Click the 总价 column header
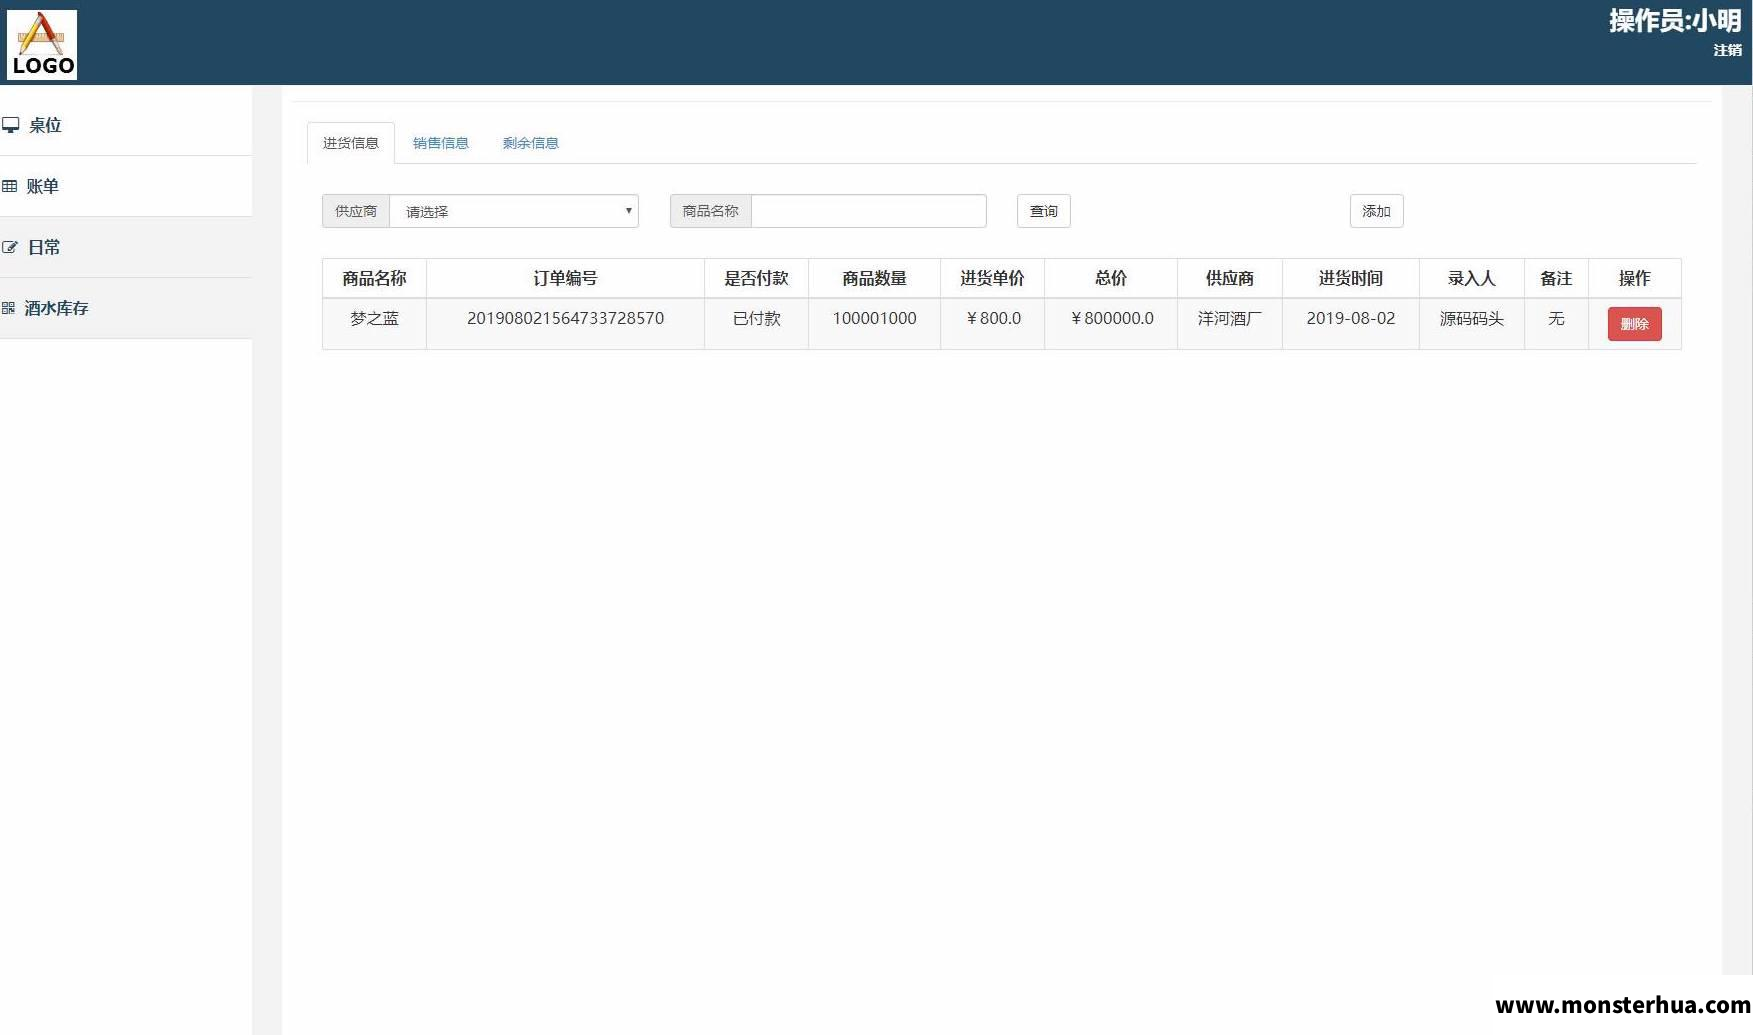Screen dimensions: 1753x1035 tap(1111, 278)
